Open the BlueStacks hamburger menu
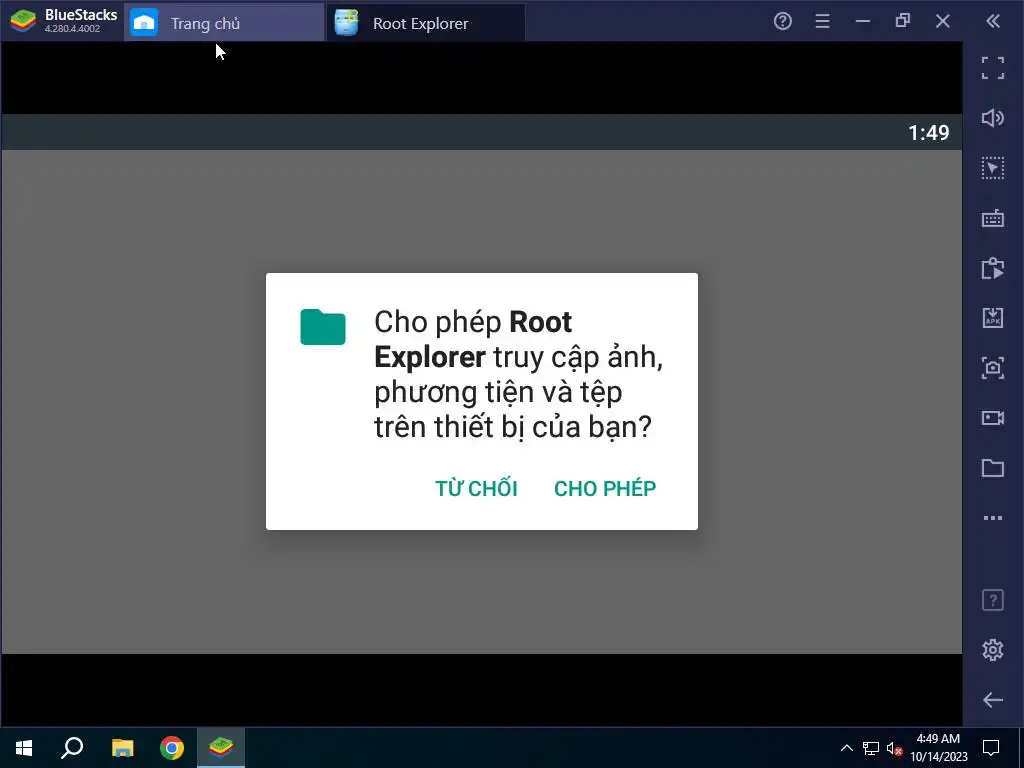1024x768 pixels. click(x=822, y=22)
